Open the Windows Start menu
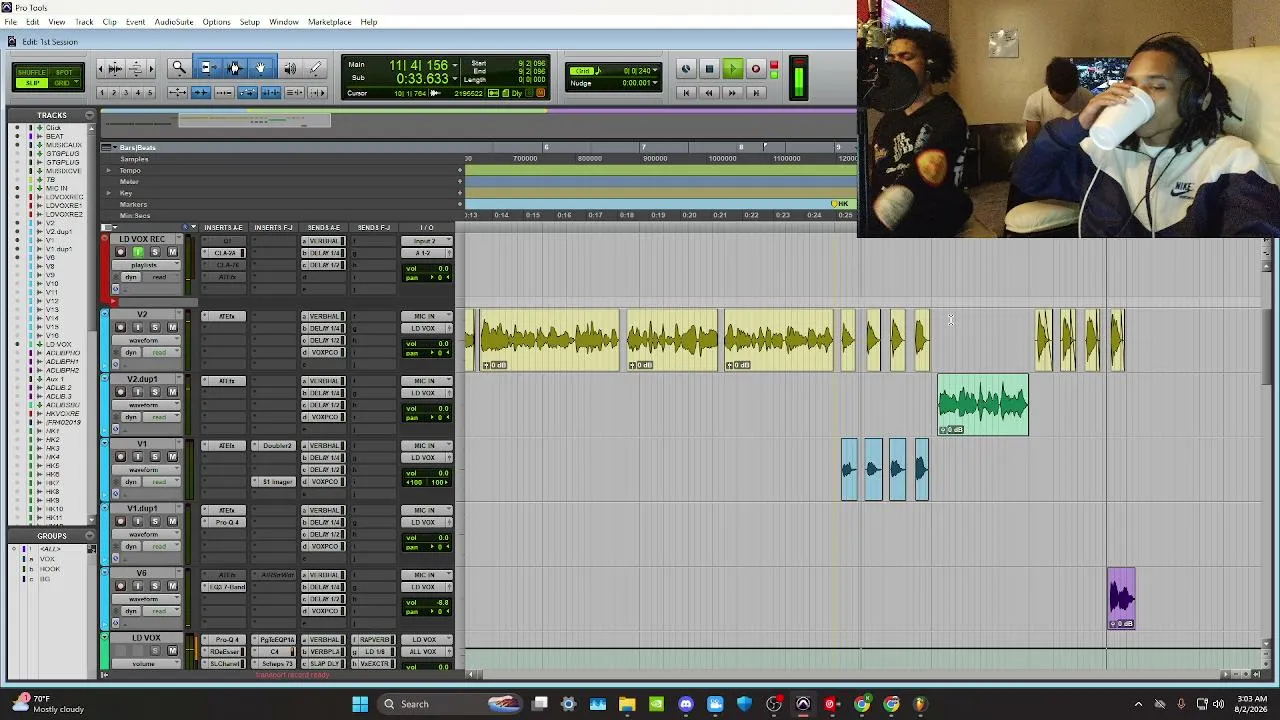 click(360, 704)
